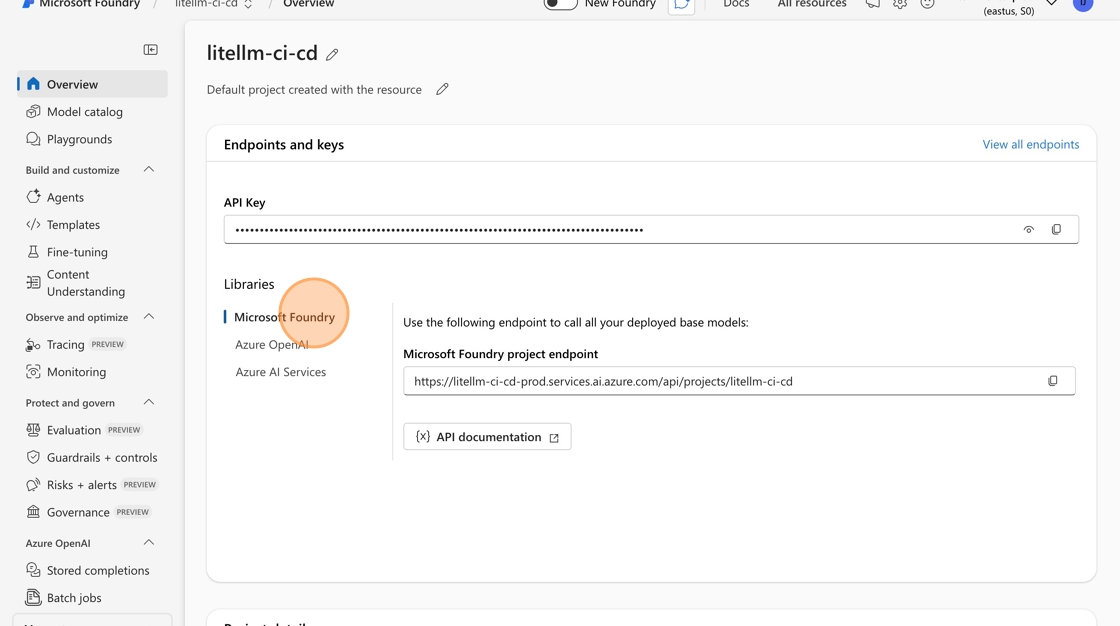Collapse the Observe and optimize section
This screenshot has width=1120, height=626.
click(x=149, y=317)
